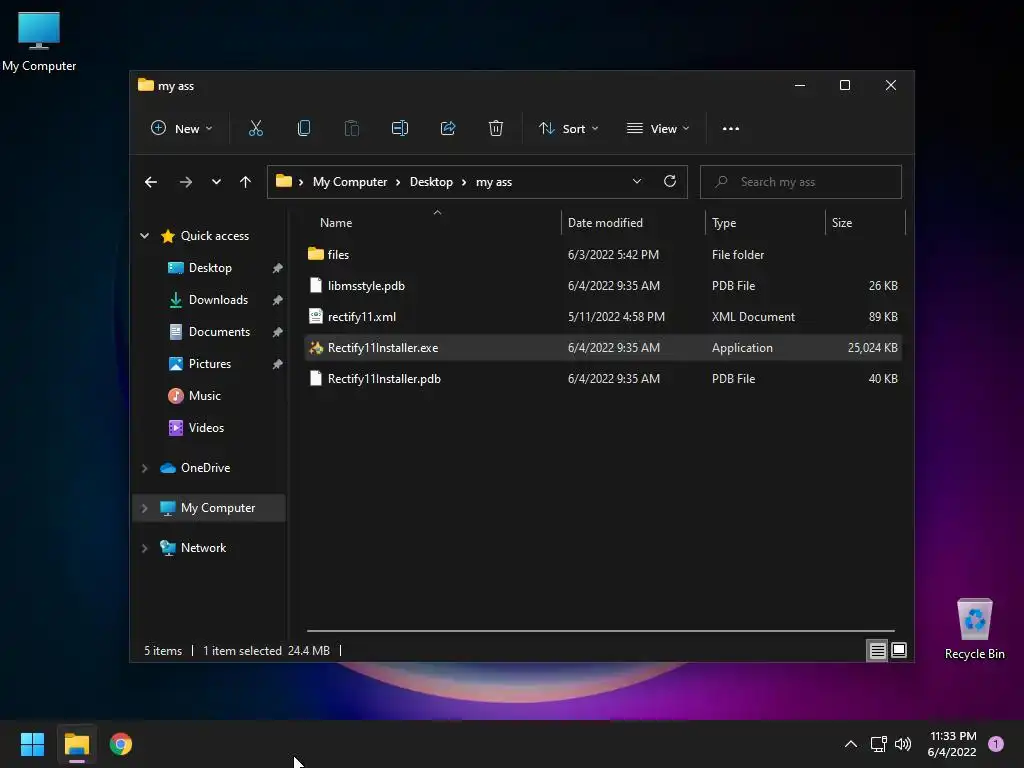Click the XML Document type cell

[753, 317]
